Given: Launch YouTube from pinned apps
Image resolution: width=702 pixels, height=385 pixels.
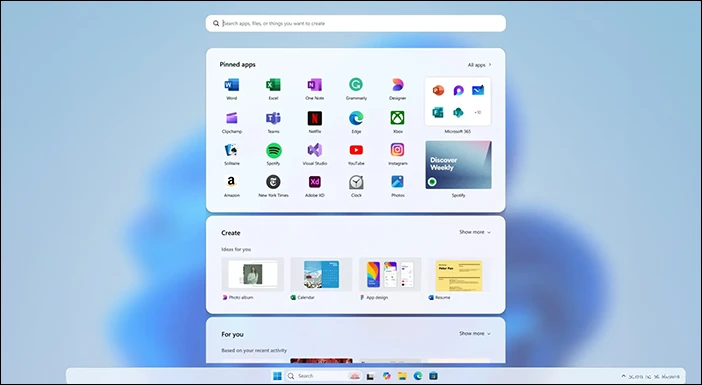Looking at the screenshot, I should tap(356, 150).
